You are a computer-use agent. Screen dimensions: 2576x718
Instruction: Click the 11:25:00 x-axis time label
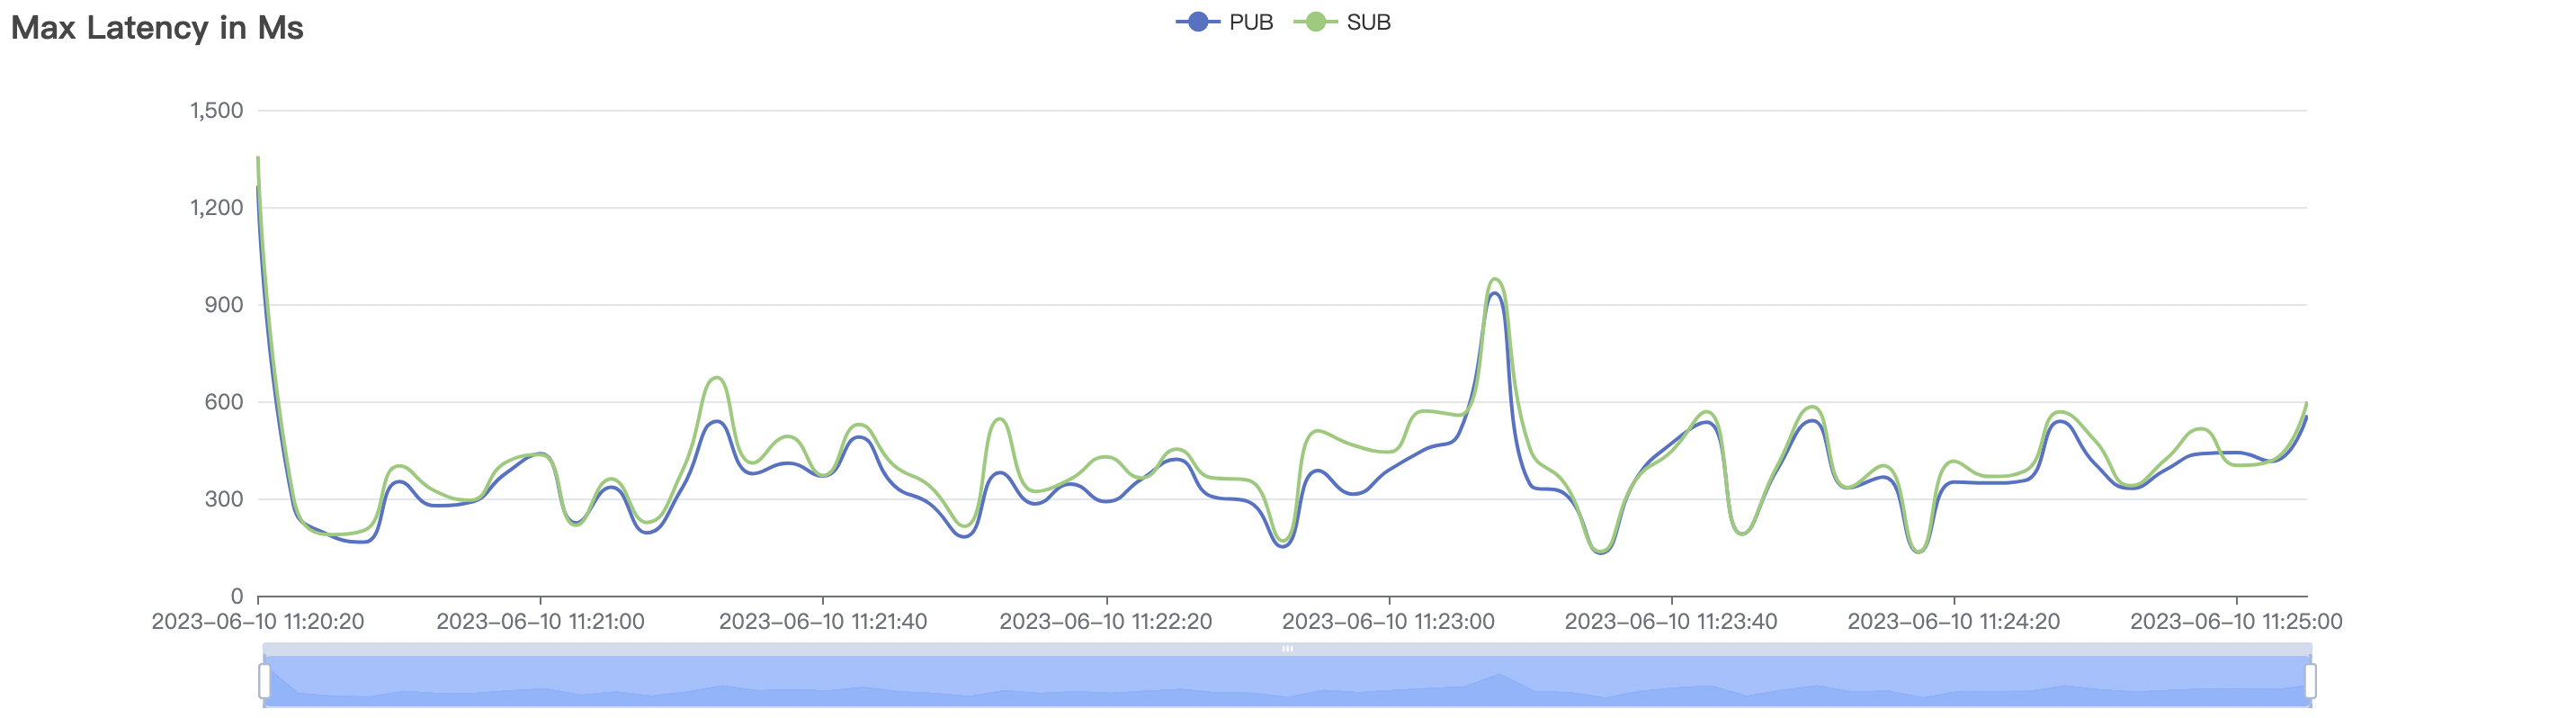point(2236,621)
